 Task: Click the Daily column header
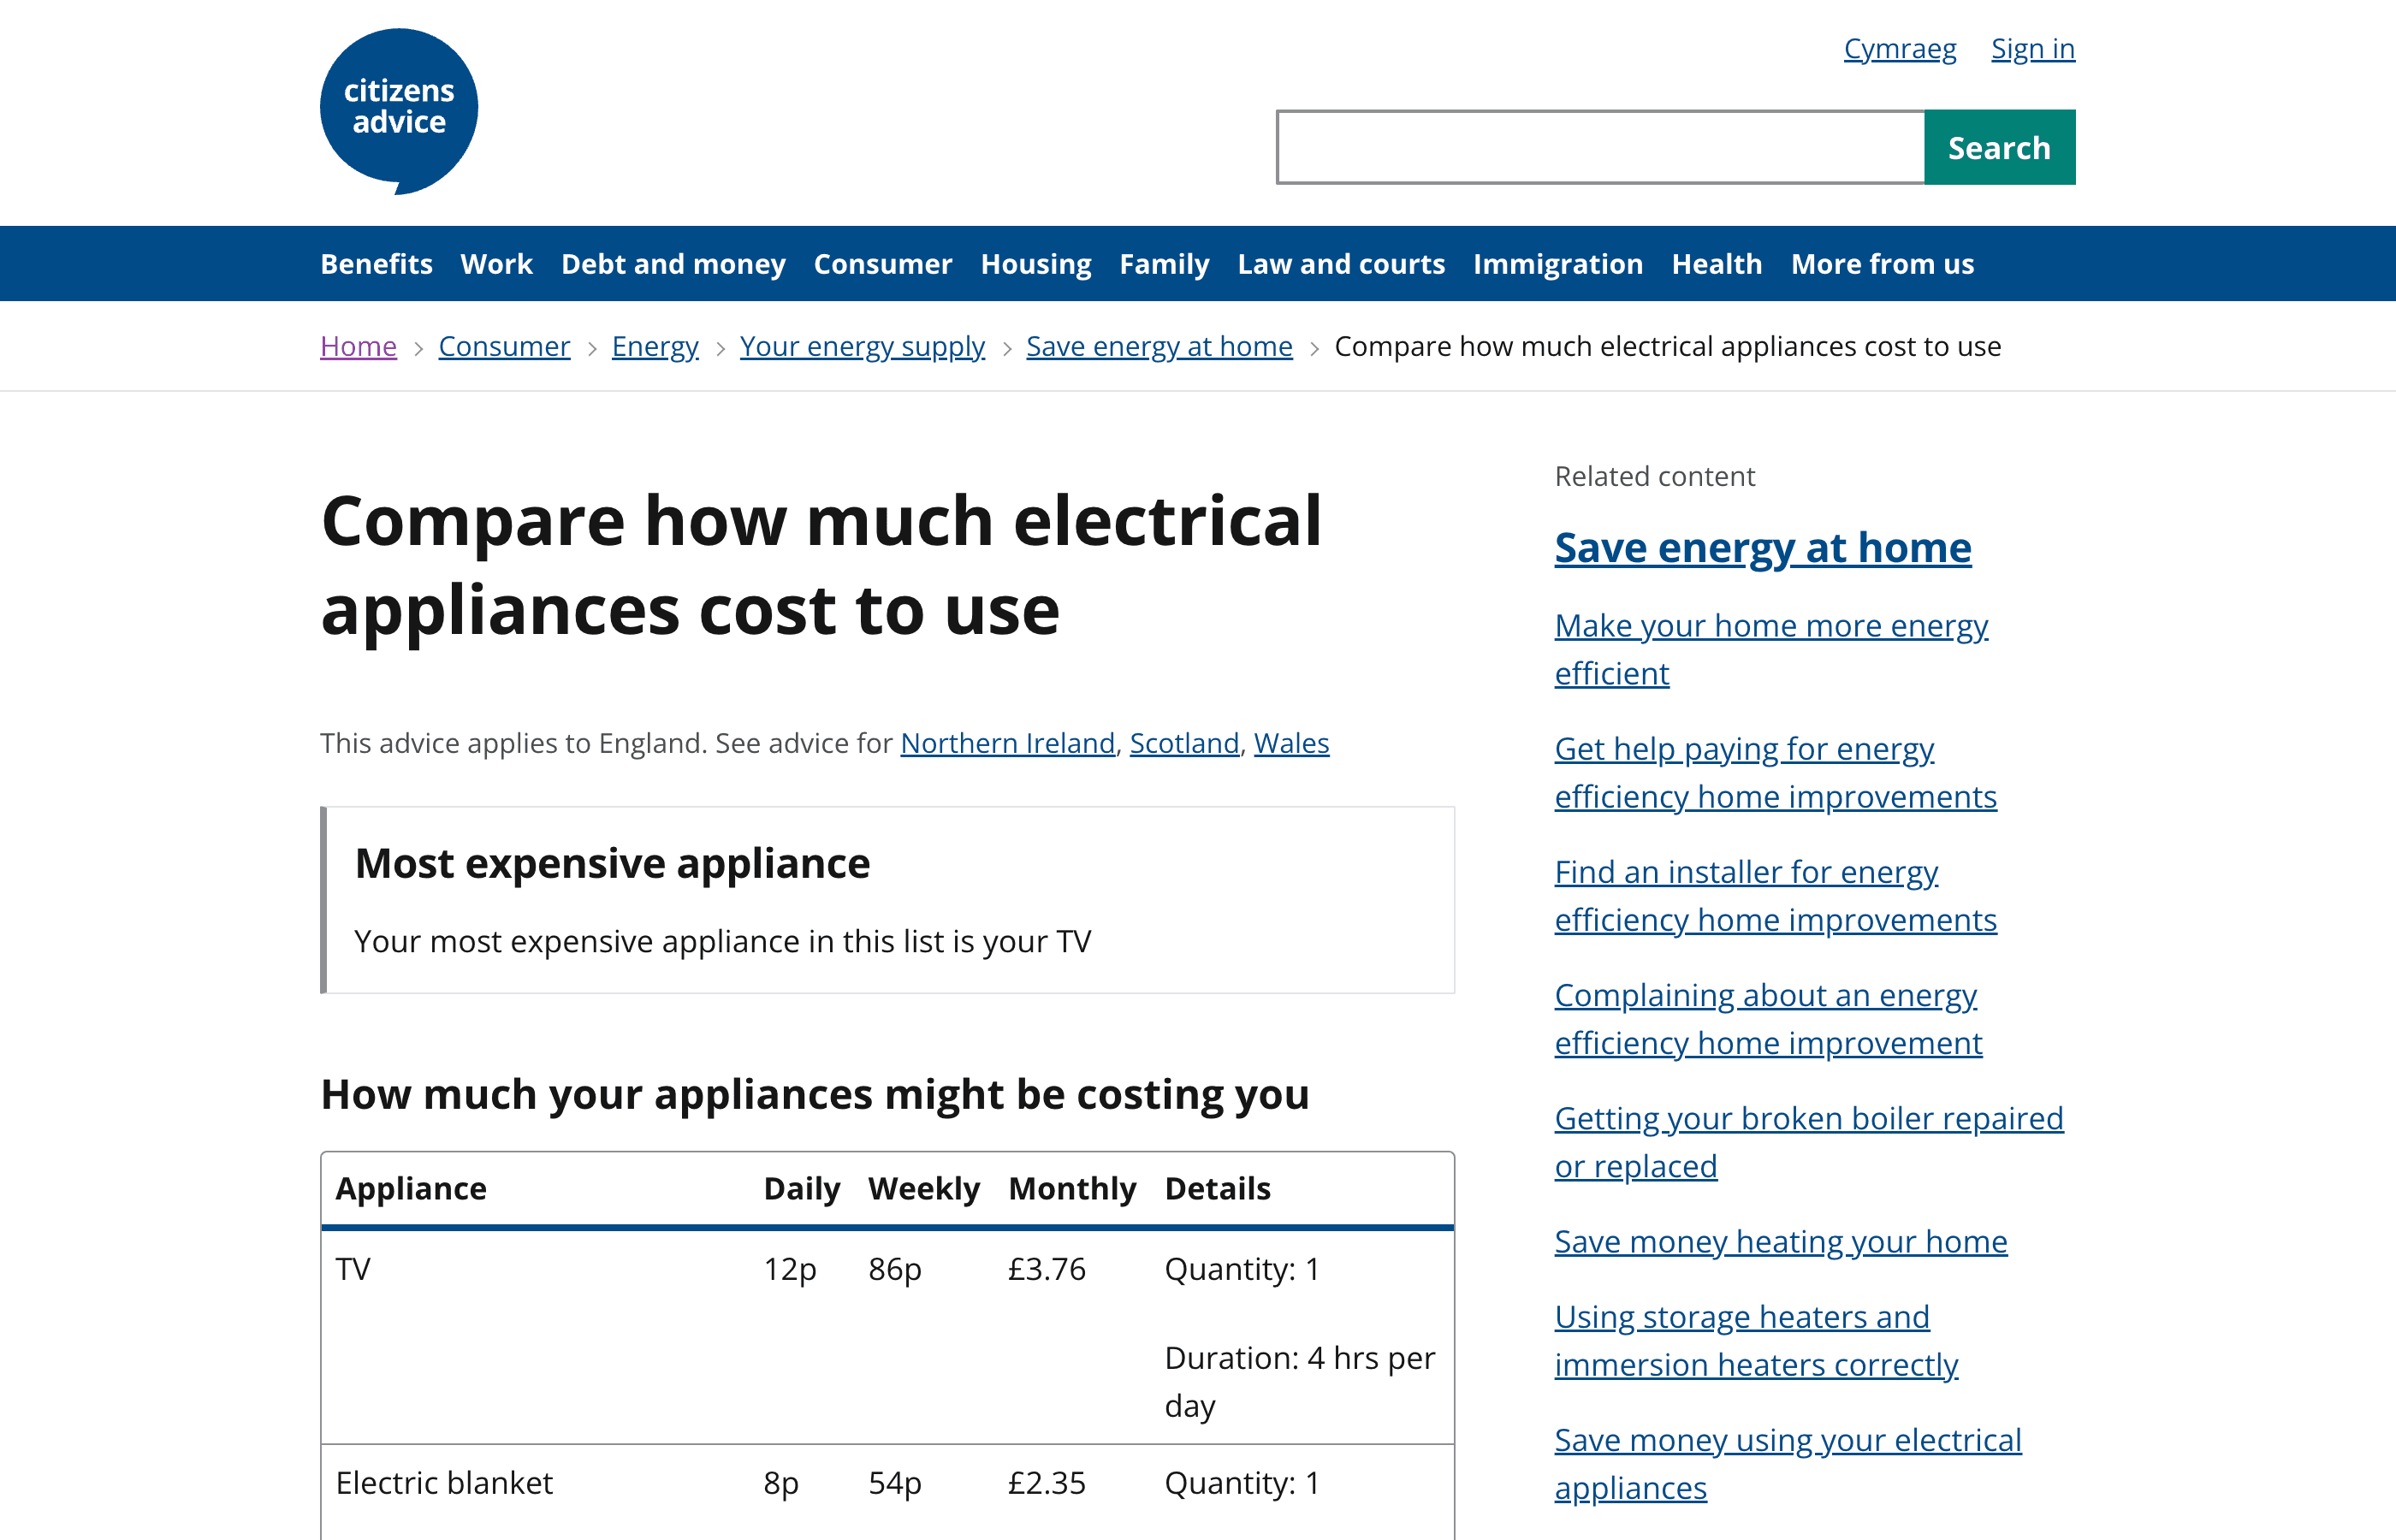pyautogui.click(x=801, y=1188)
